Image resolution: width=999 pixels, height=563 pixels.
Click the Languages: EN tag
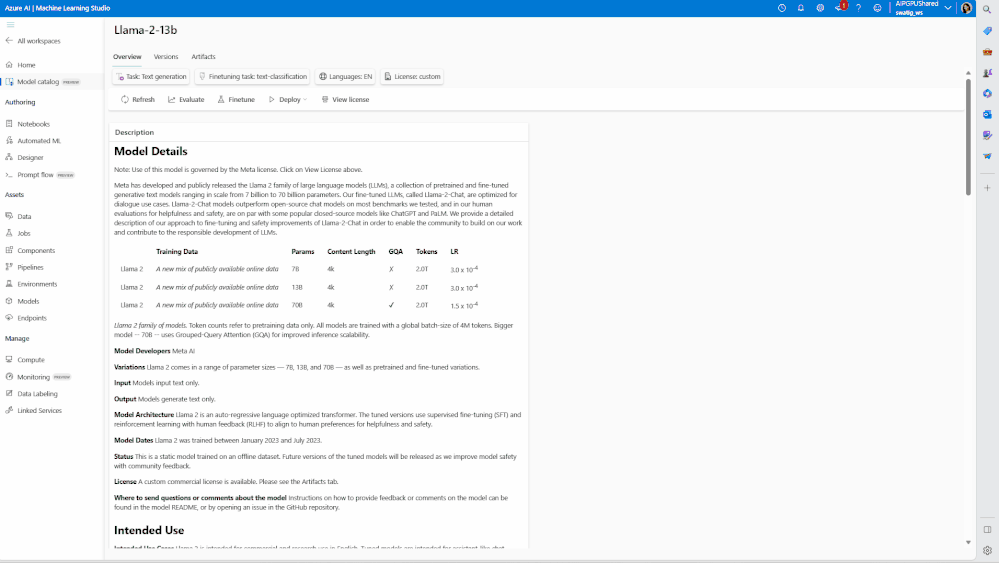[345, 76]
